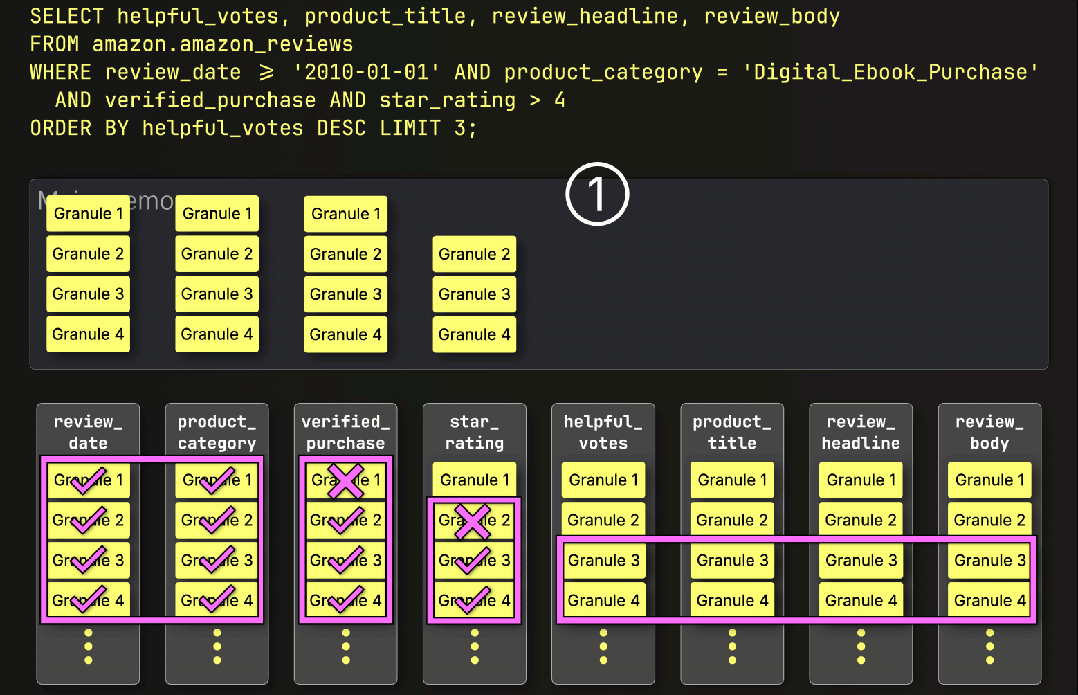
Task: Pick Granule 4 in the product_title column
Action: (x=732, y=600)
